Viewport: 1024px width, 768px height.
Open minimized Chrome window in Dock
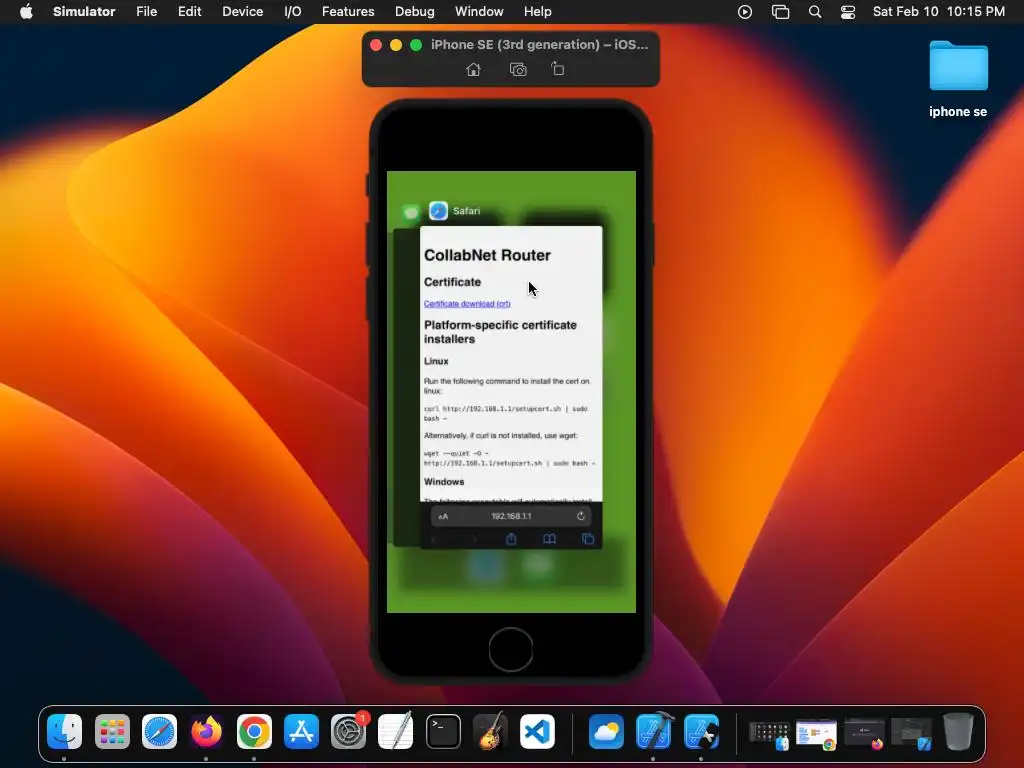click(x=816, y=733)
